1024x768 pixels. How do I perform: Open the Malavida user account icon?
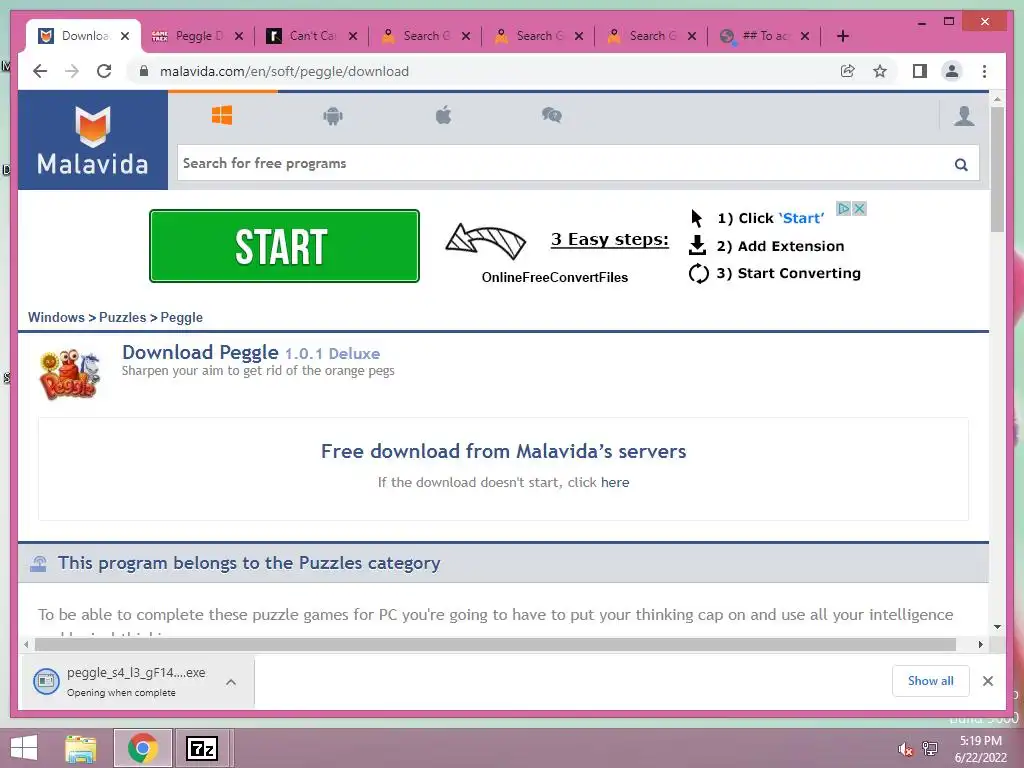[x=964, y=116]
